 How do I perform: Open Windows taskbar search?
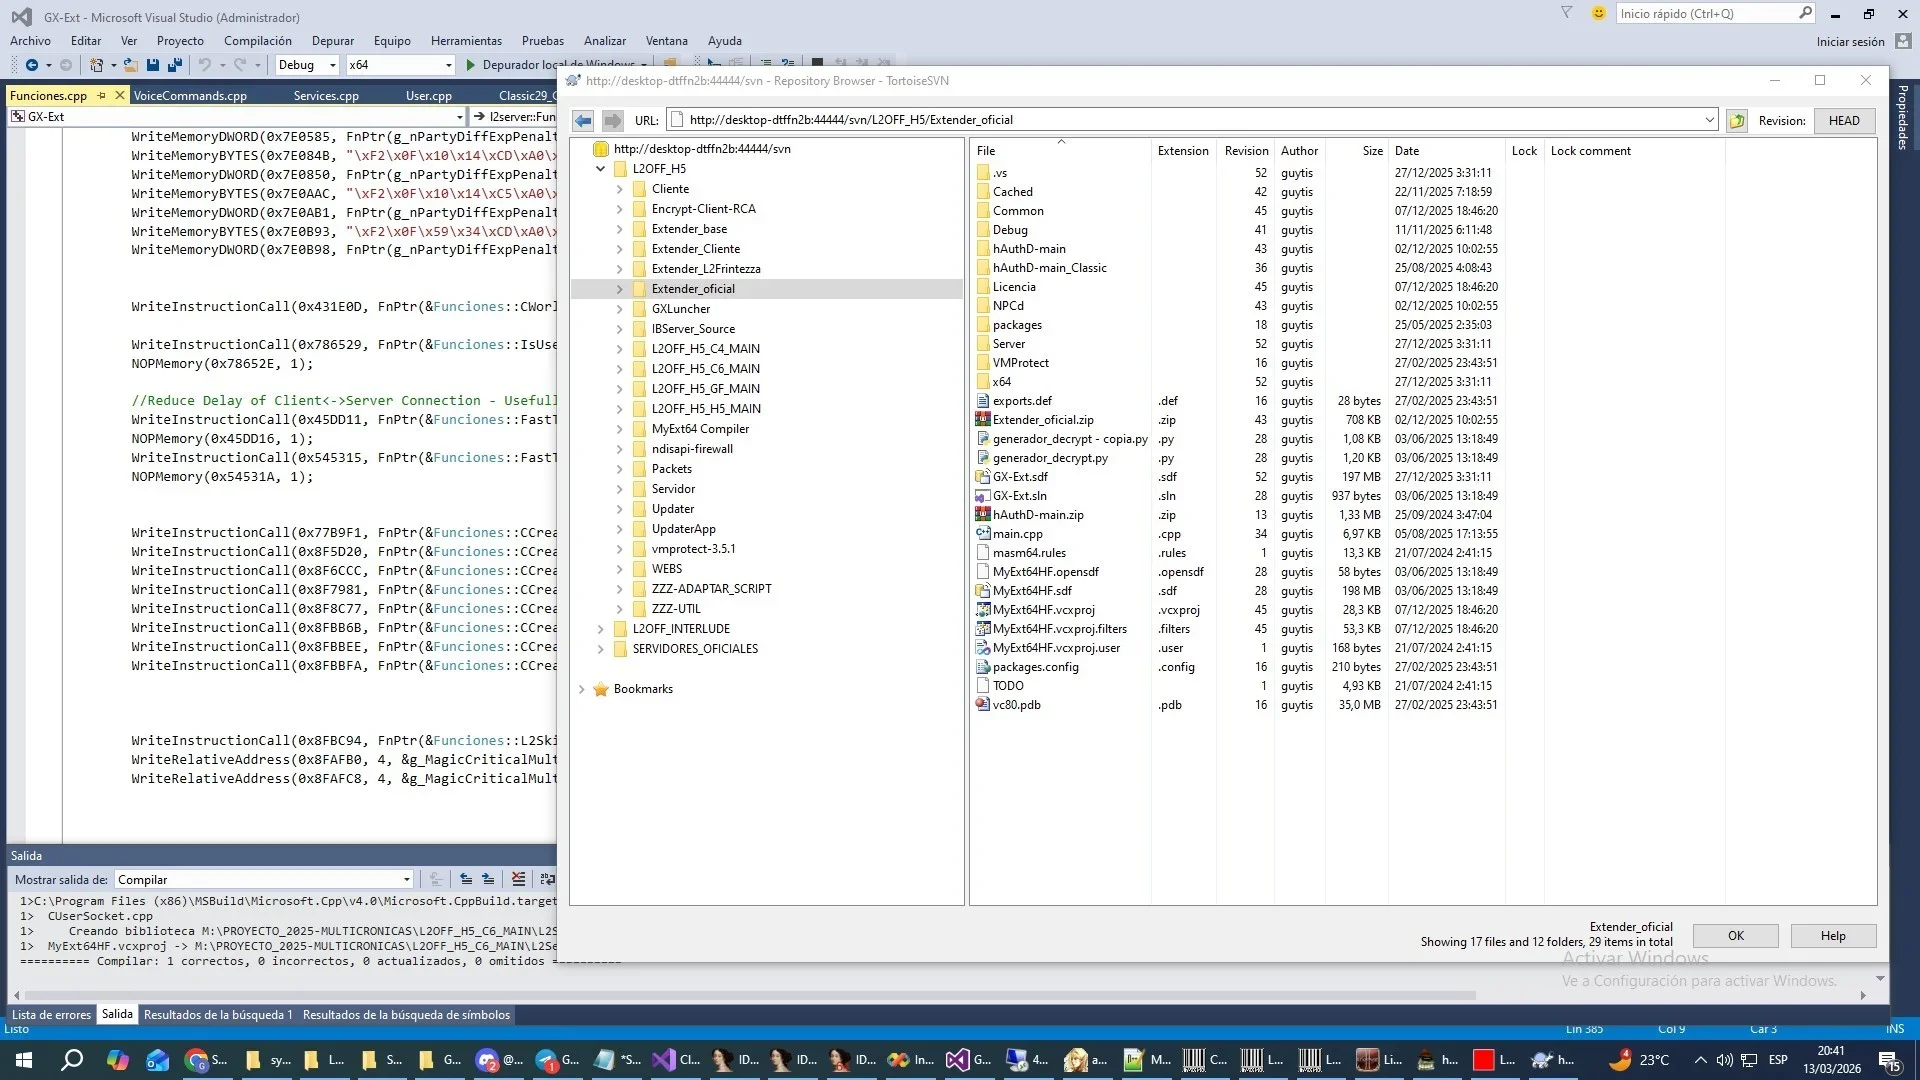coord(72,1060)
